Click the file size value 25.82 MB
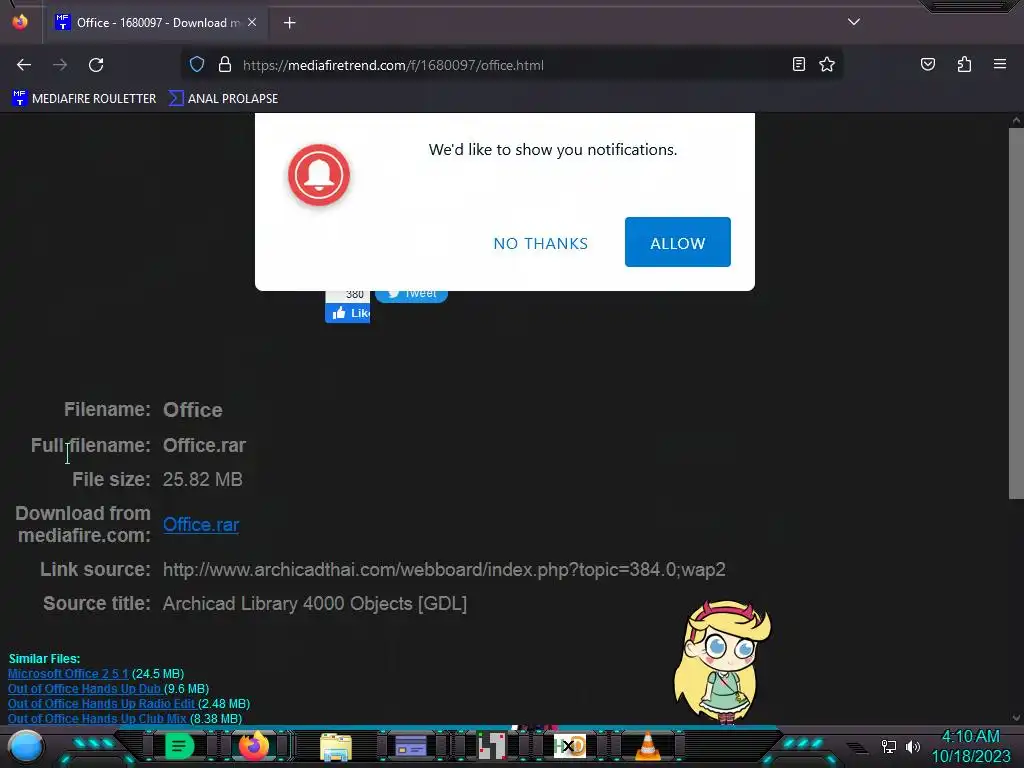The image size is (1024, 768). [202, 479]
